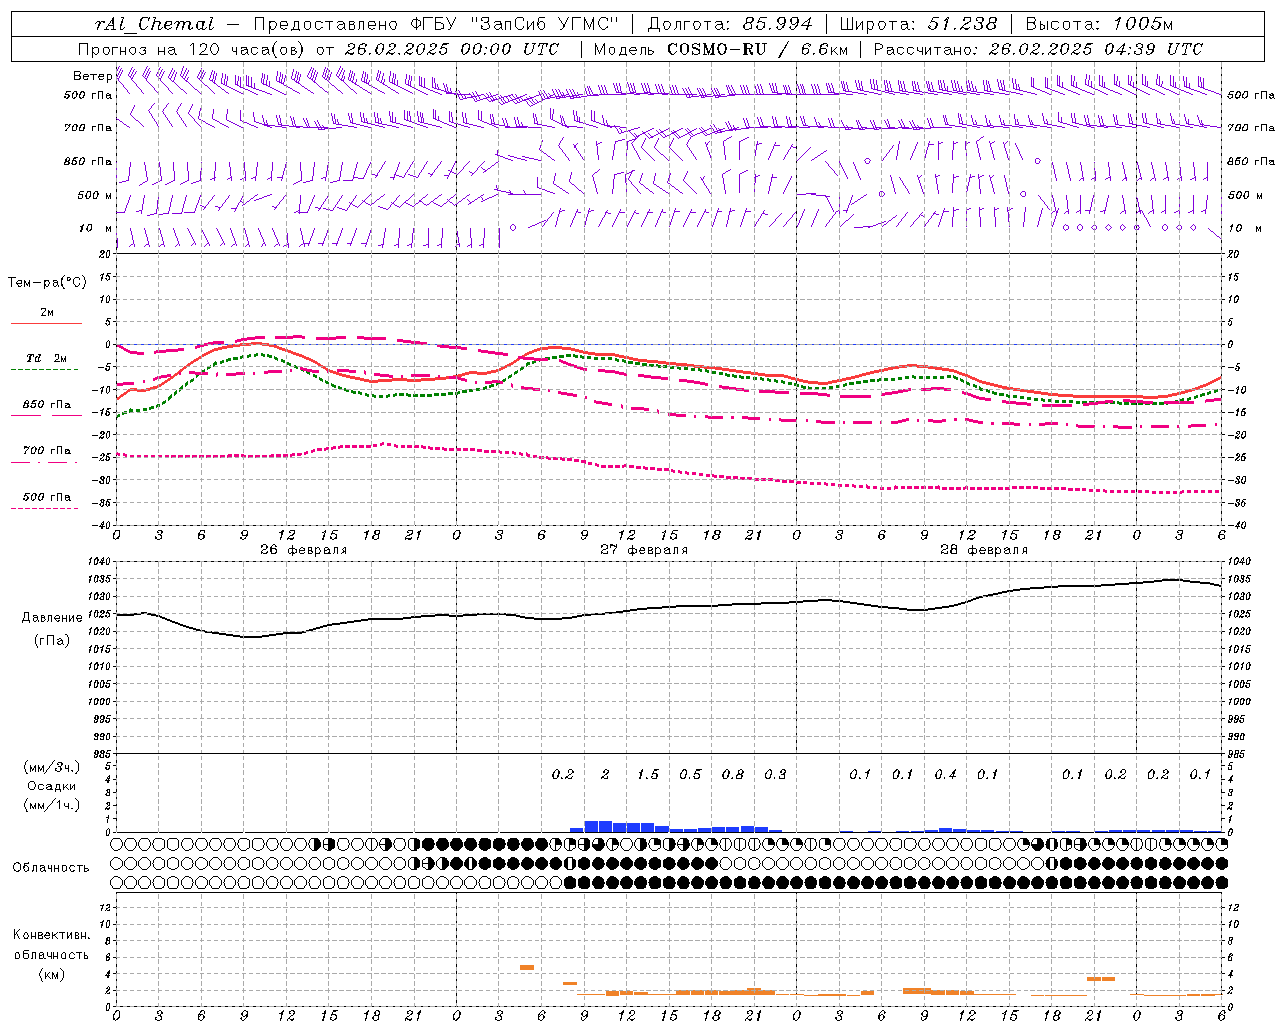This screenshot has width=1280, height=1024.
Task: Click the '0.3' precipitation amount value
Action: (775, 774)
